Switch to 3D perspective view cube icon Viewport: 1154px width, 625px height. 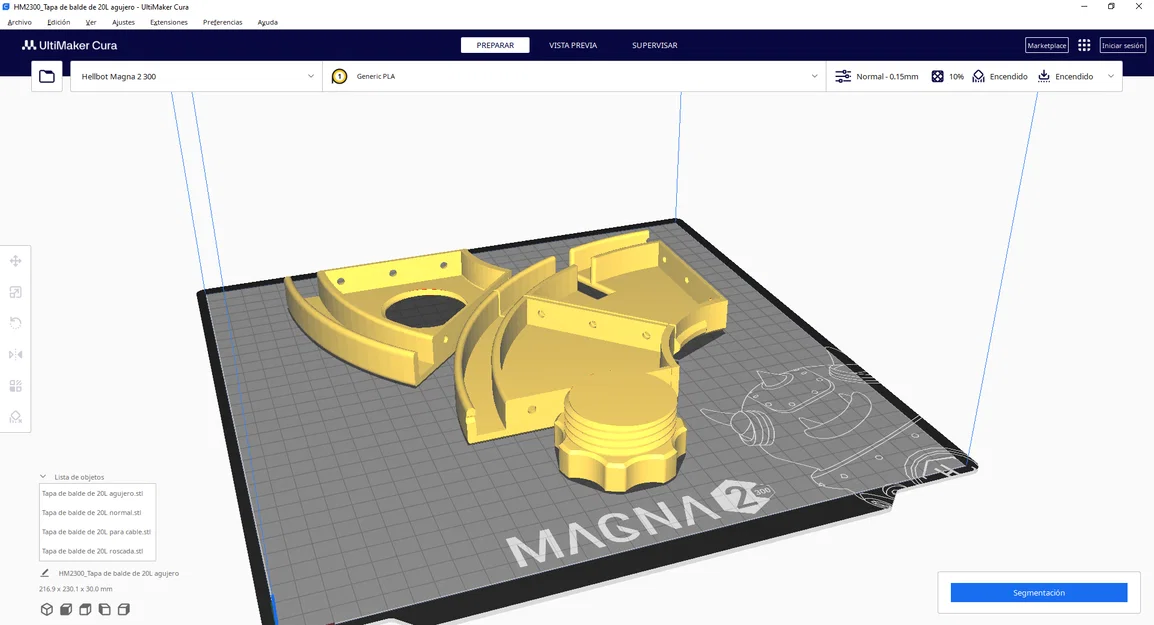click(x=46, y=610)
